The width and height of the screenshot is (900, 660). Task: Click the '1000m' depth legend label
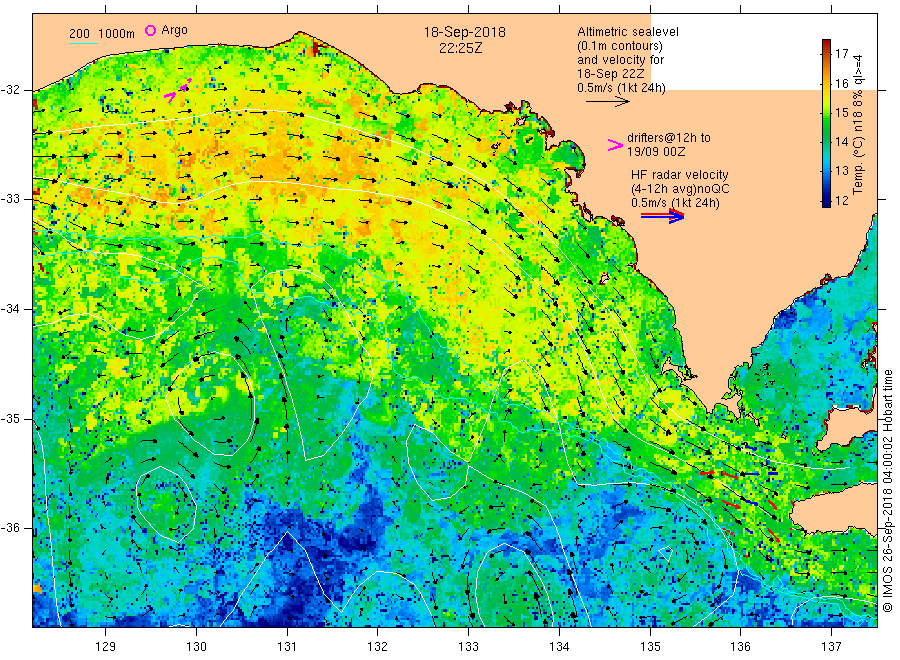(117, 34)
